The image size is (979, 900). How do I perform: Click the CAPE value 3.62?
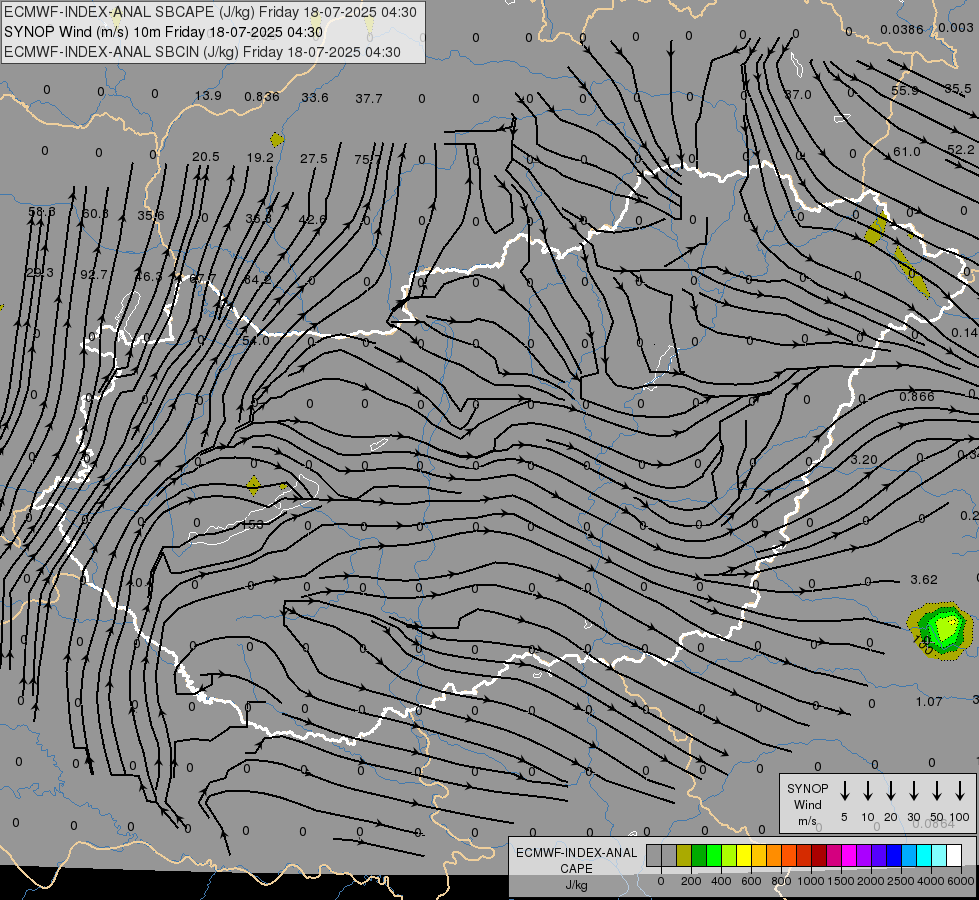coord(924,580)
